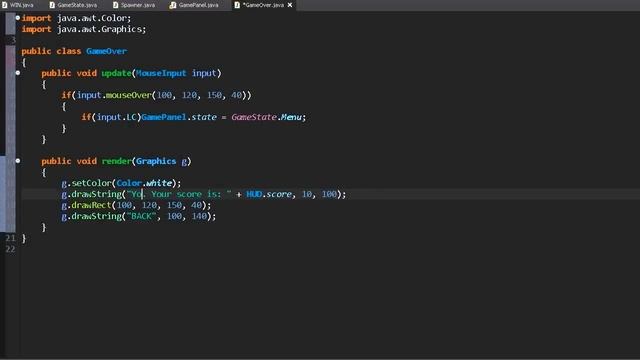Image resolution: width=640 pixels, height=360 pixels.
Task: Collapse the import statements fold marker
Action: (x=18, y=18)
